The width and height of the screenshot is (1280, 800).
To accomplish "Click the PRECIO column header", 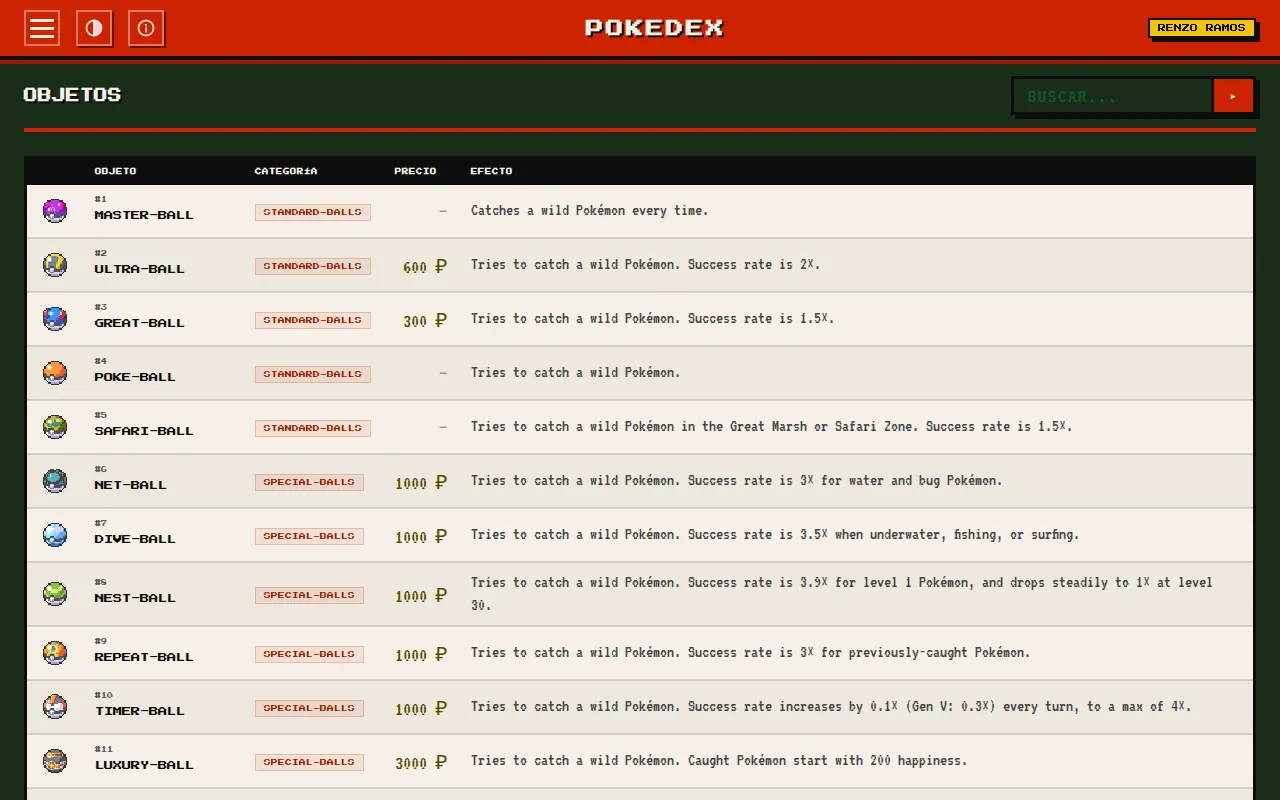I will coord(415,171).
